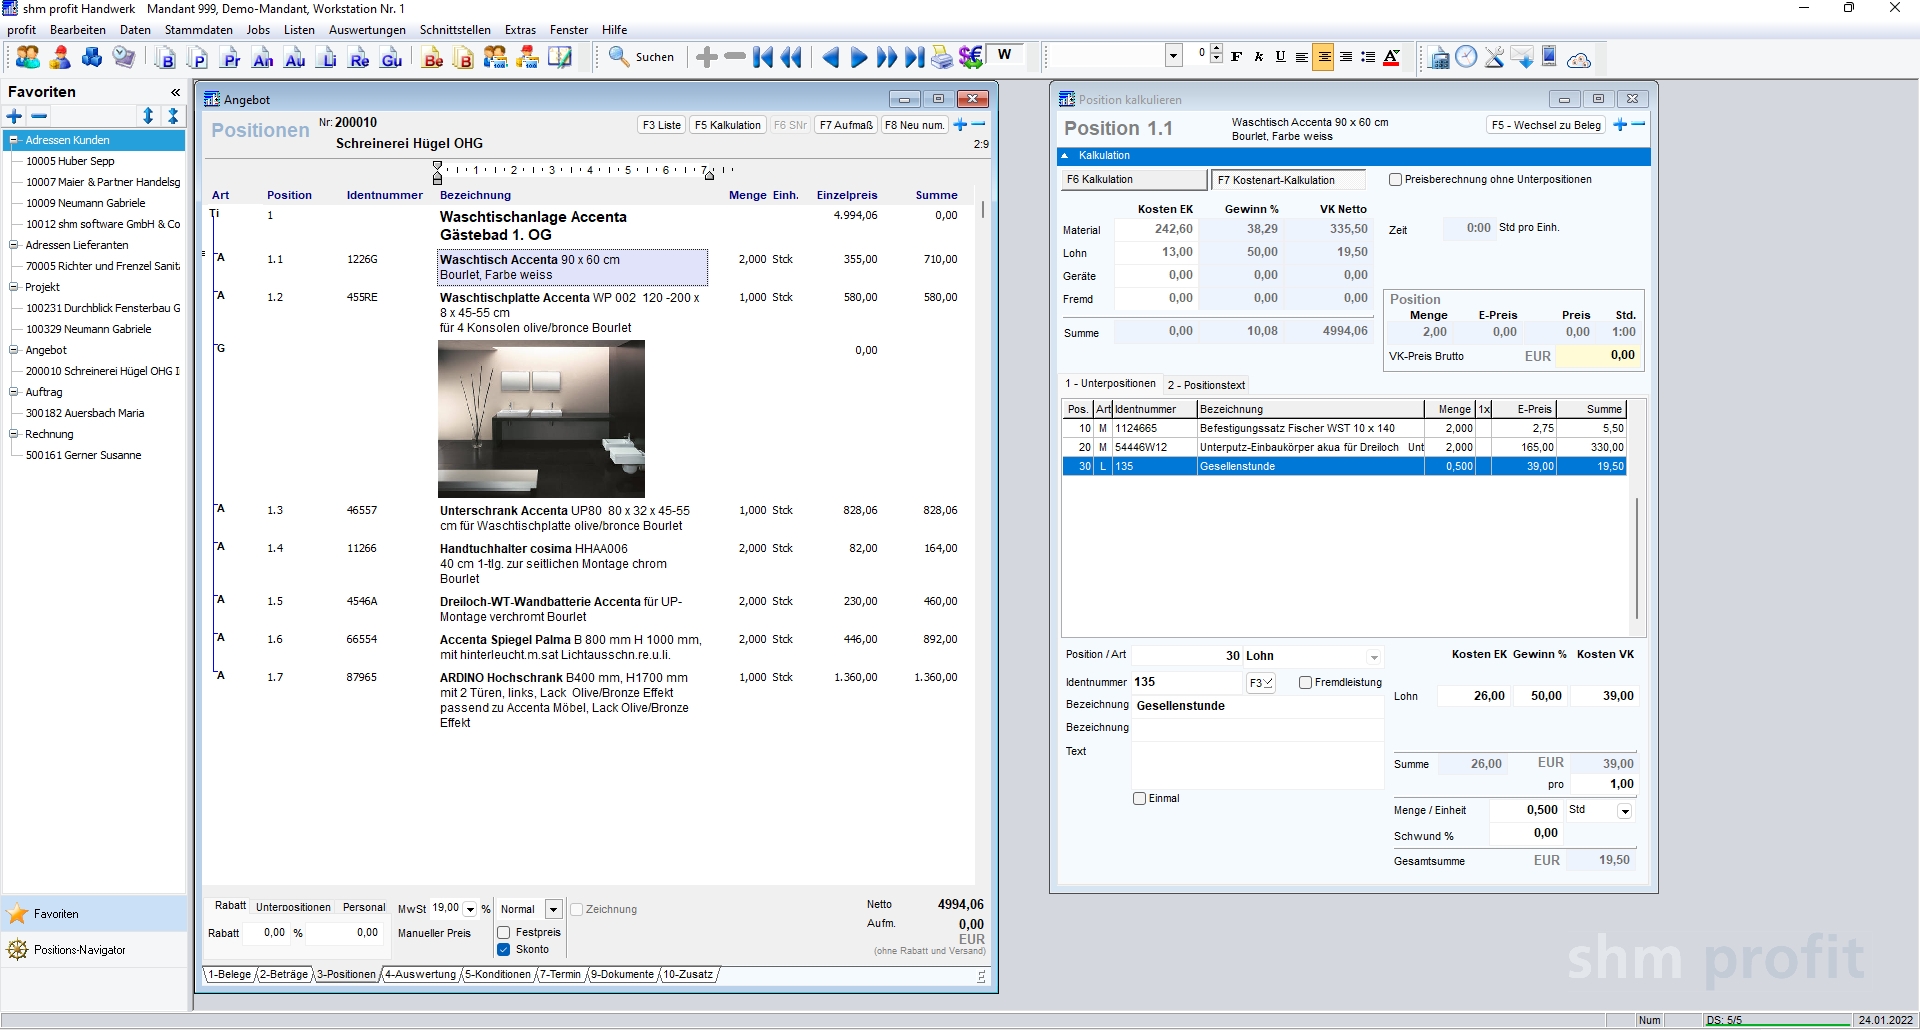The height and width of the screenshot is (1030, 1920).
Task: Open the calculator icon in toolbar
Action: (x=1439, y=58)
